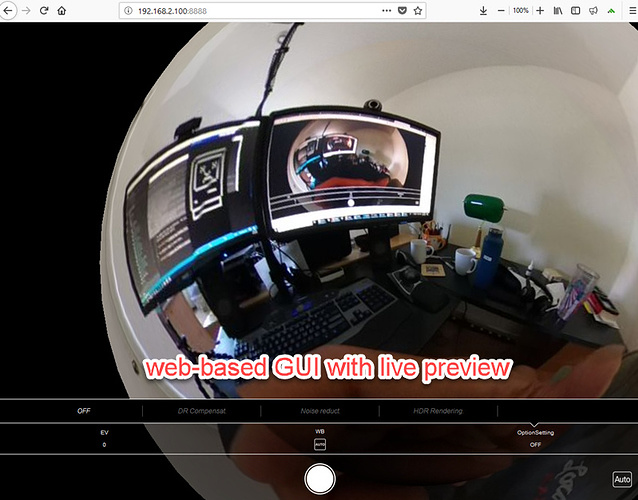Open the Library bookshelf icon
This screenshot has width=638, height=500.
558,11
